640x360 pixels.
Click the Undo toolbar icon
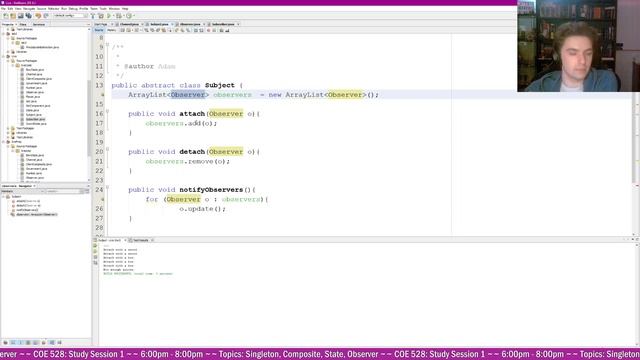[x=38, y=16]
